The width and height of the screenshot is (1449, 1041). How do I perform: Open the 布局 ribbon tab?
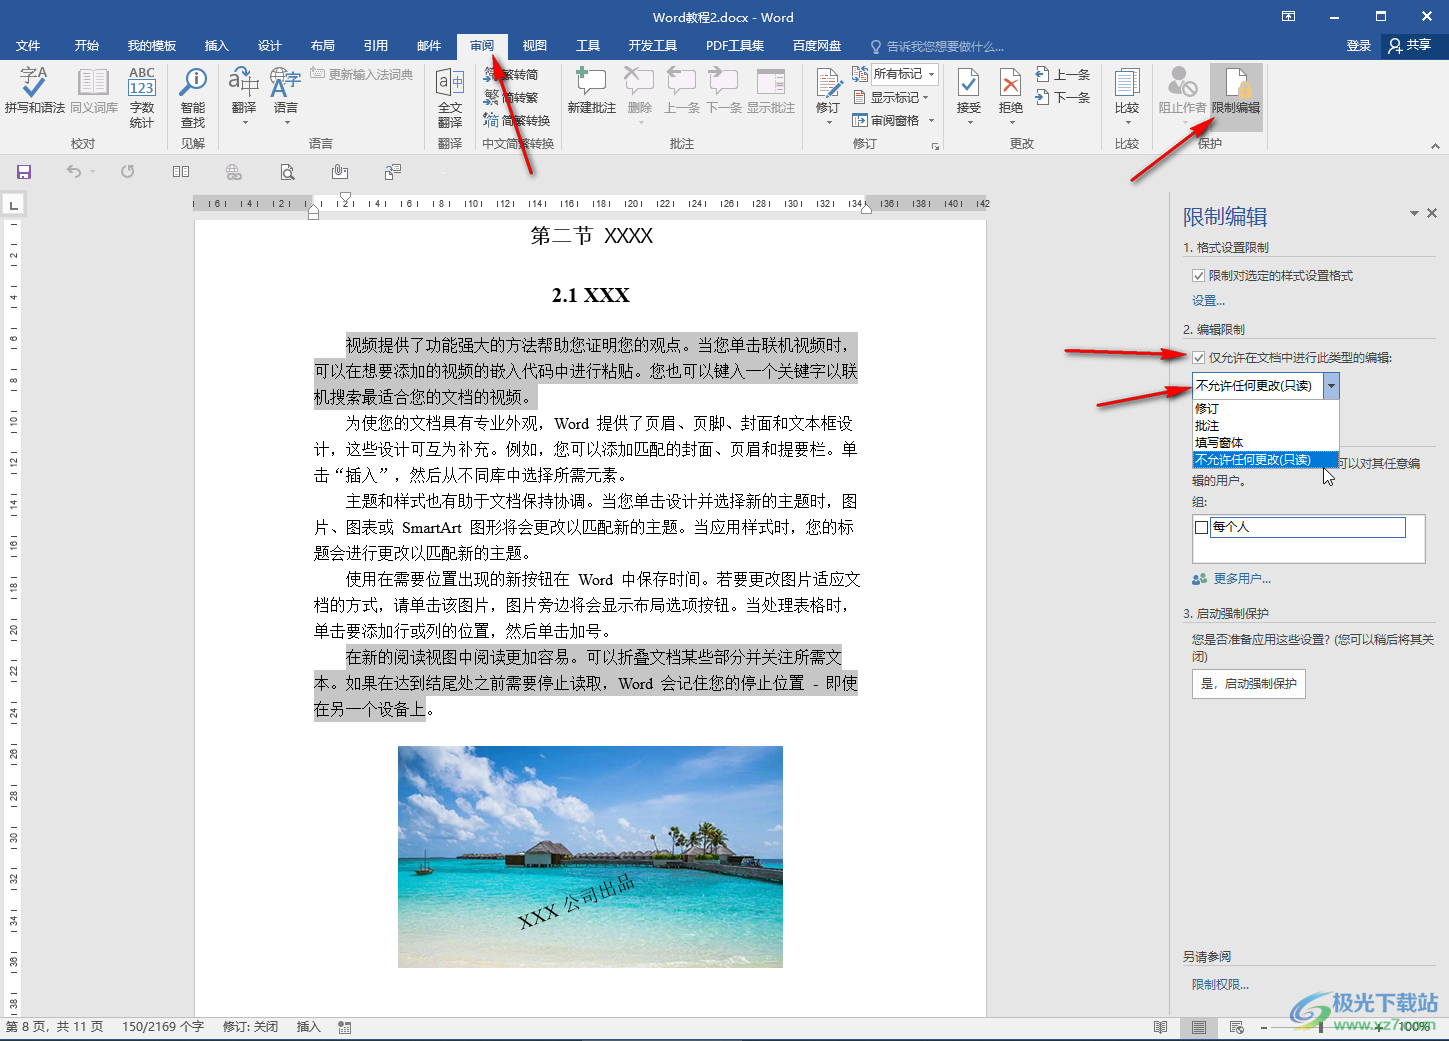click(x=323, y=46)
